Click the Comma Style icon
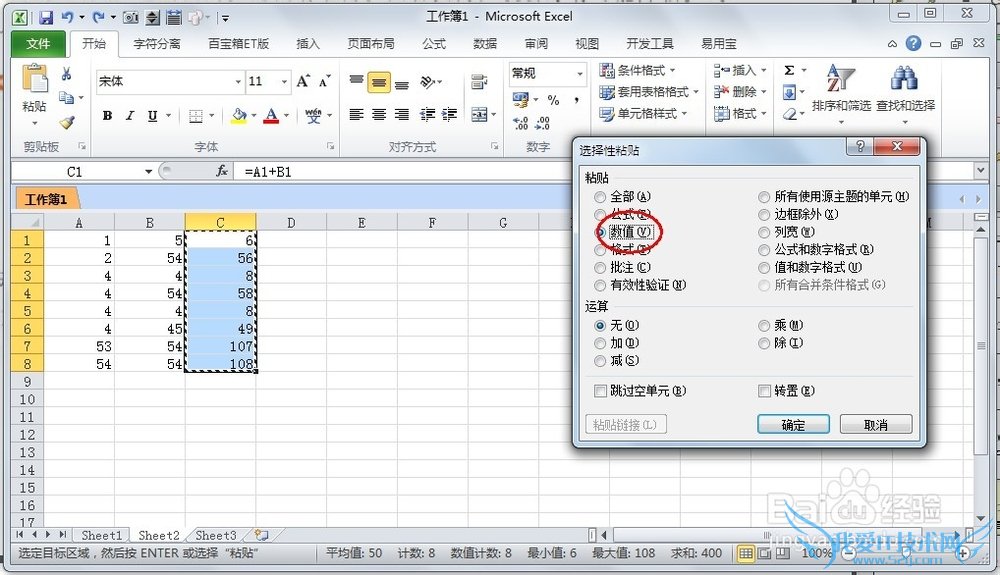 pyautogui.click(x=576, y=99)
